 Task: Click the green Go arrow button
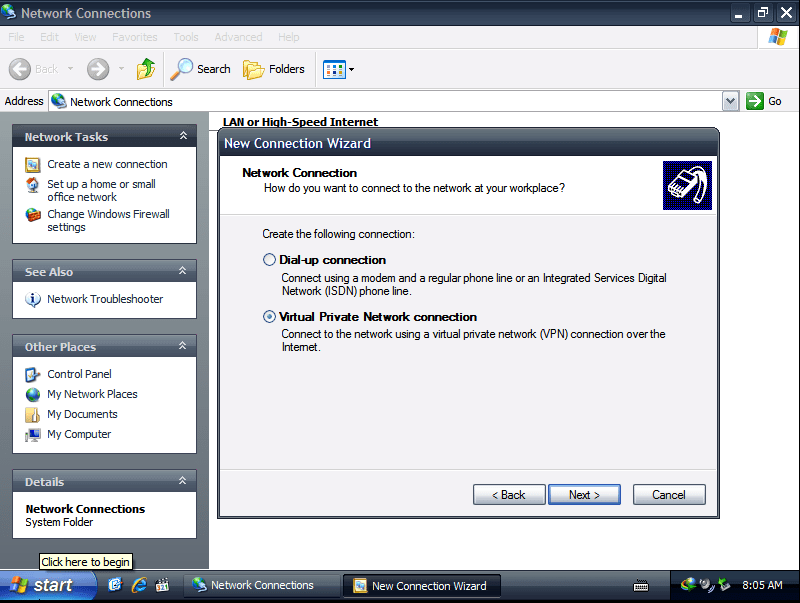pyautogui.click(x=755, y=101)
